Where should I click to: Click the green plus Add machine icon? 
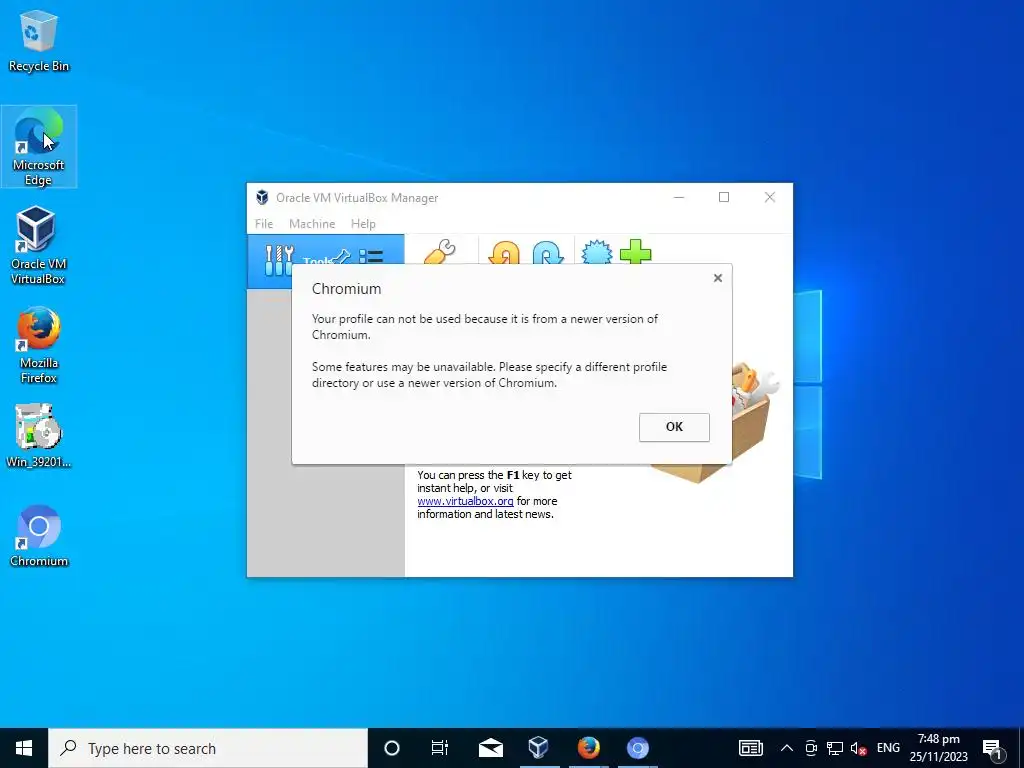(x=635, y=251)
